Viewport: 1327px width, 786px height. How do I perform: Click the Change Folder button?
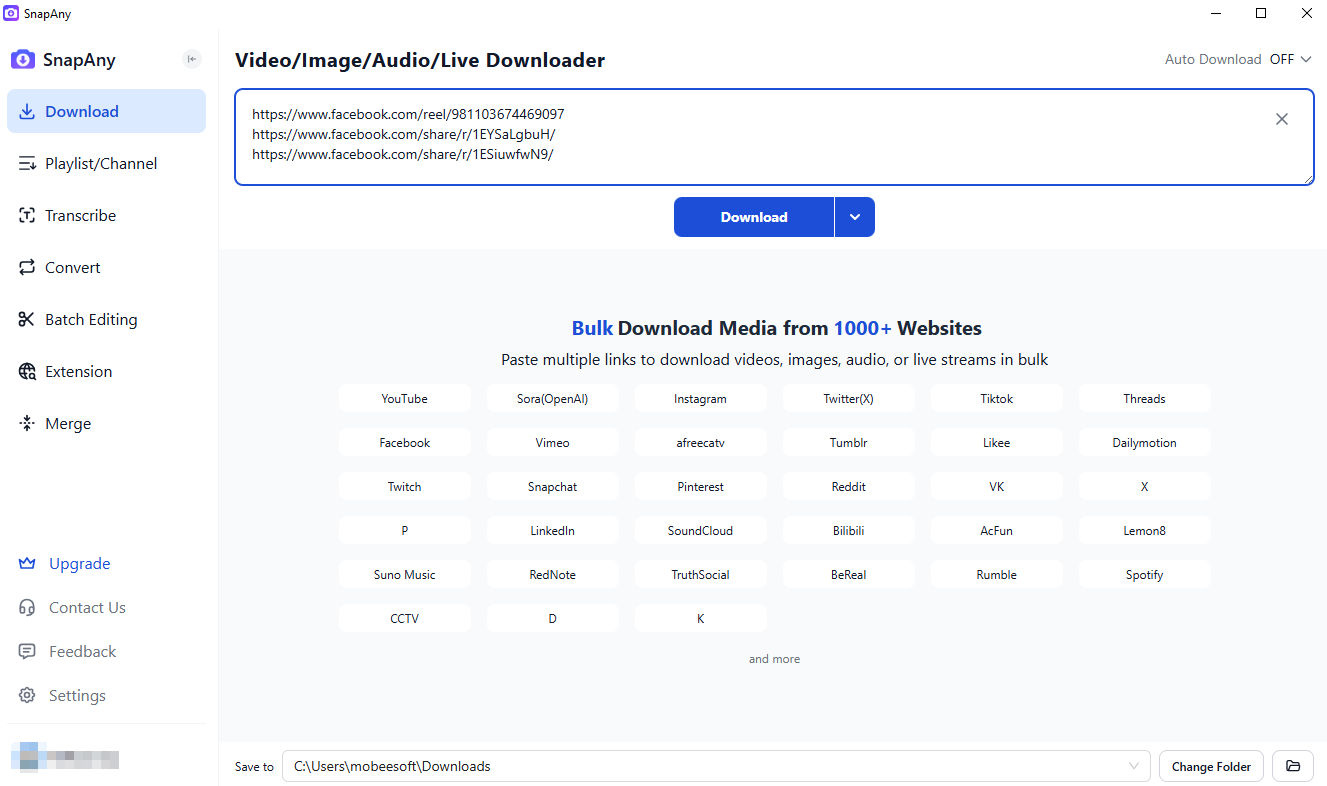(x=1211, y=767)
